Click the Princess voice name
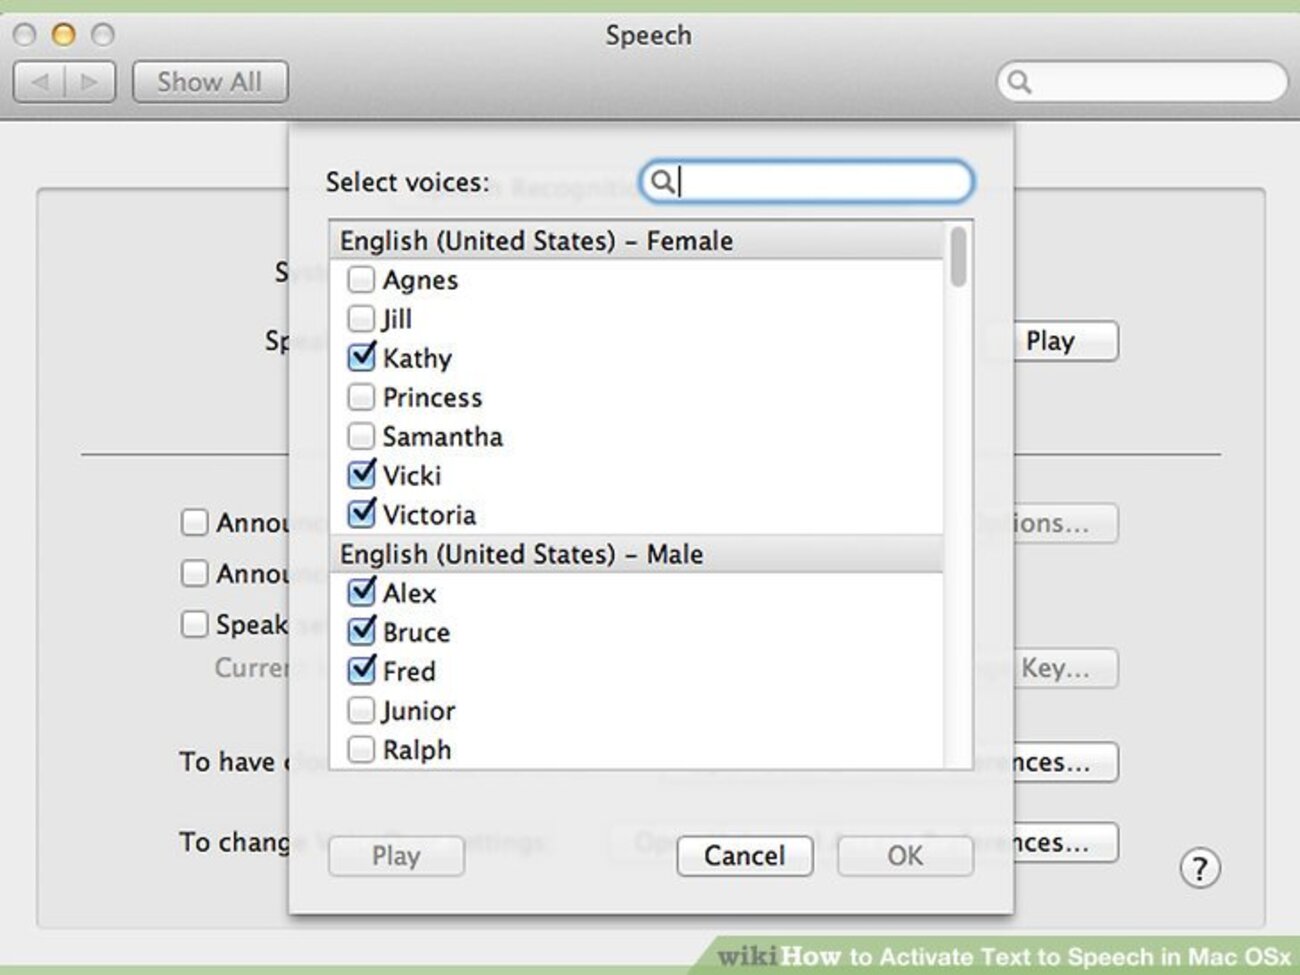 [432, 397]
